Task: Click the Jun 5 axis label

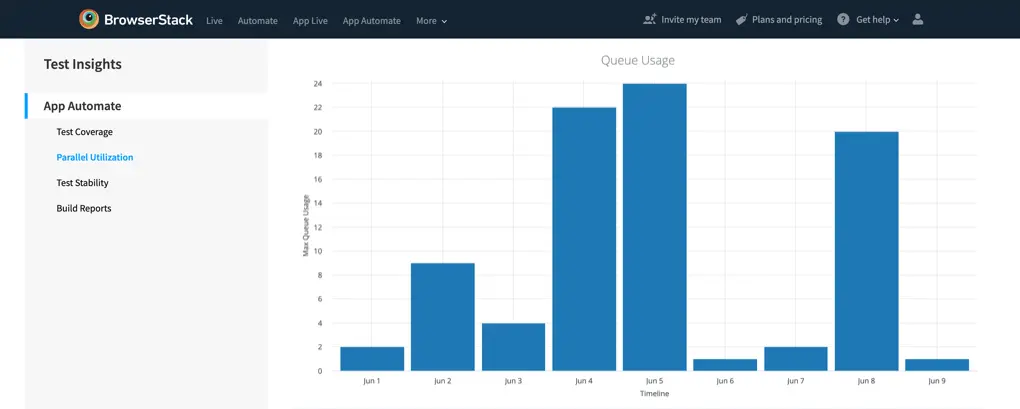Action: 654,381
